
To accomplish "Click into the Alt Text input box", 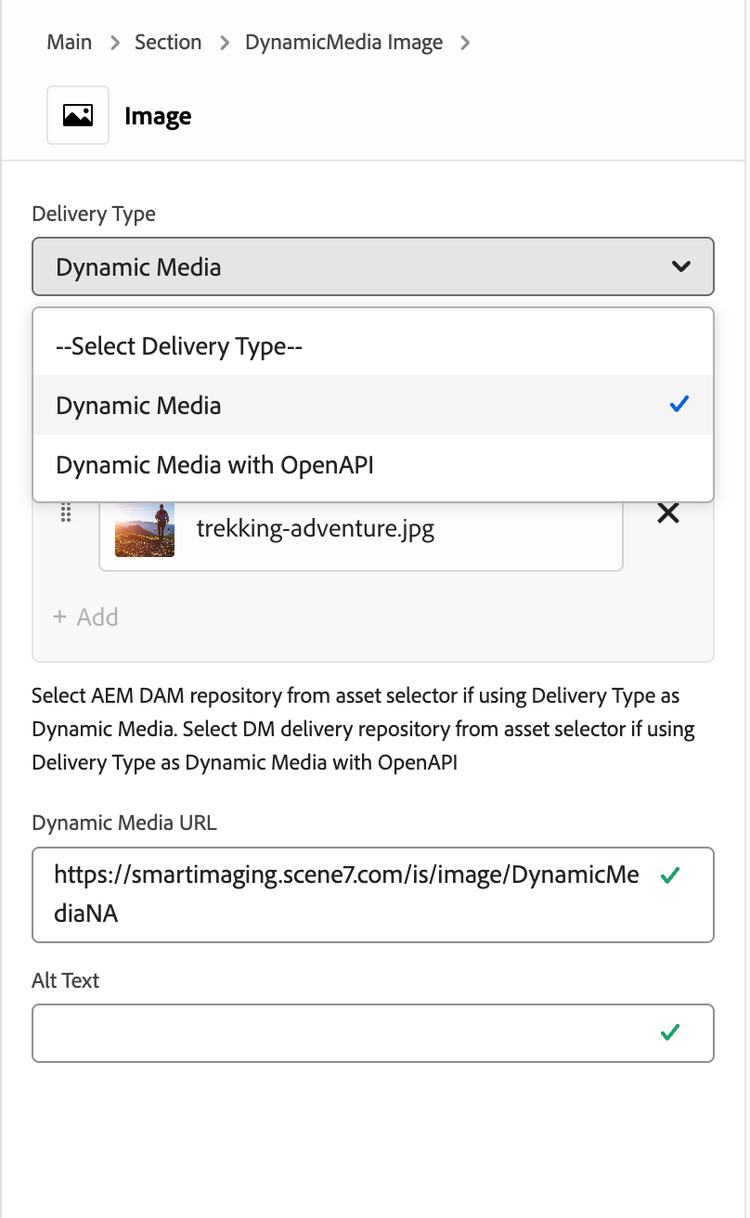I will (340, 1033).
